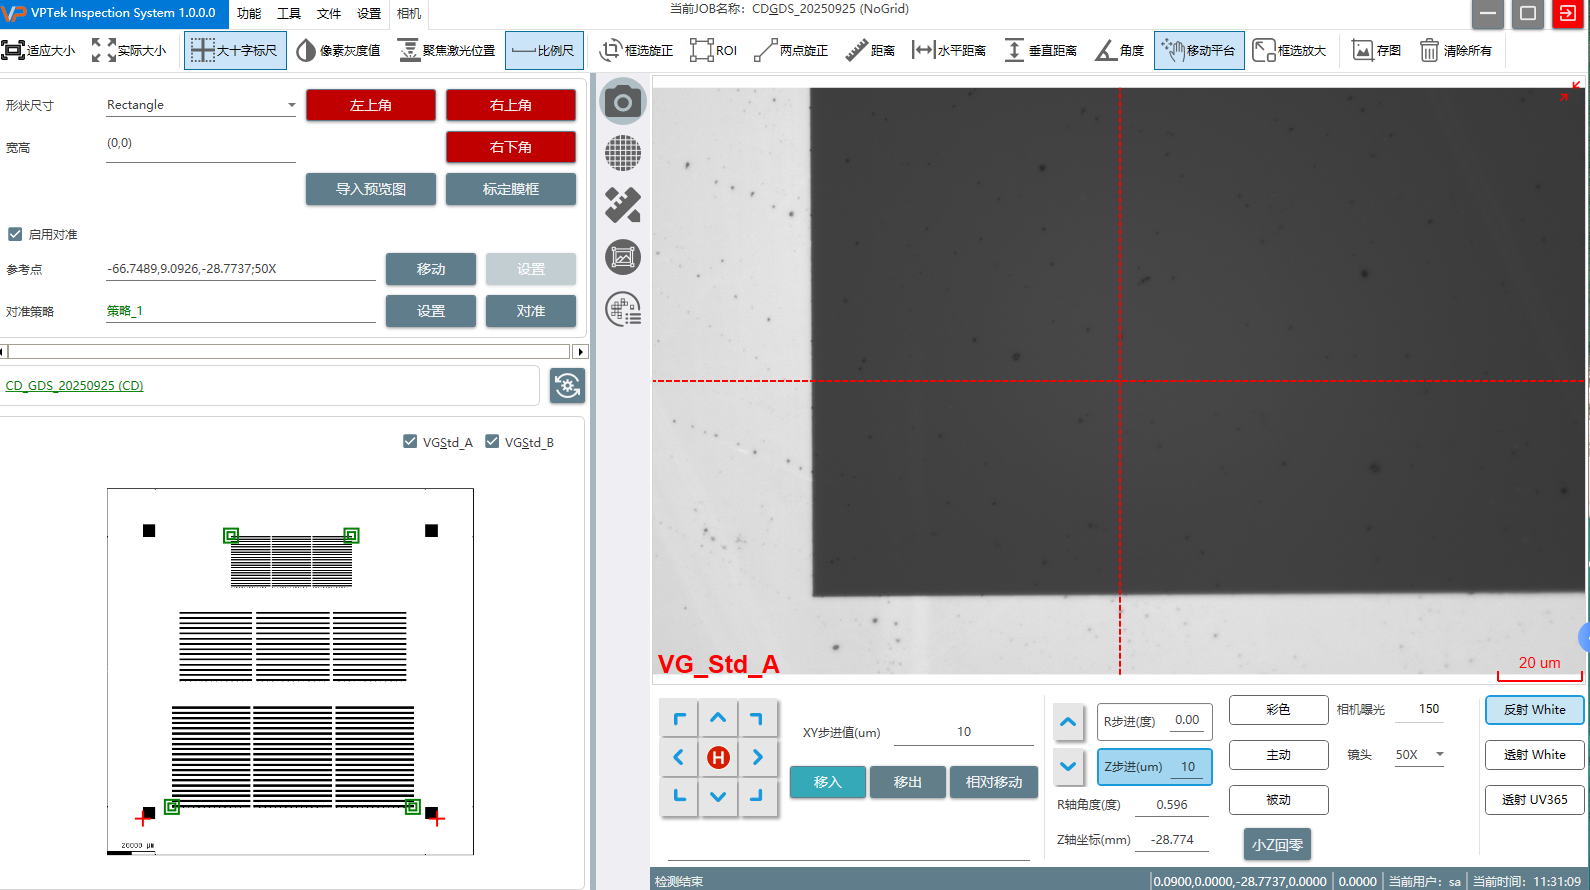Expand the 50X lens dropdown

[x=1440, y=755]
